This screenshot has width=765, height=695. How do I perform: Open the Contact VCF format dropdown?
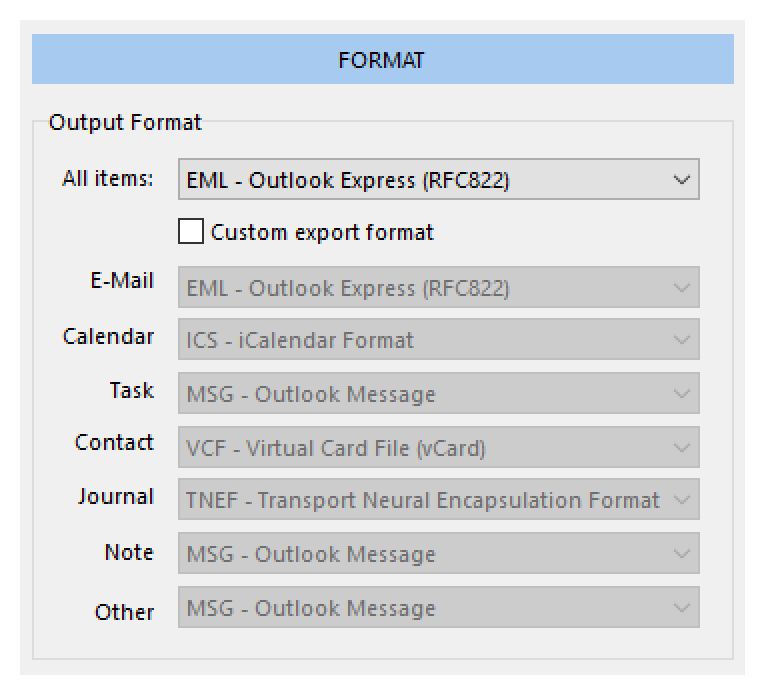coord(438,448)
